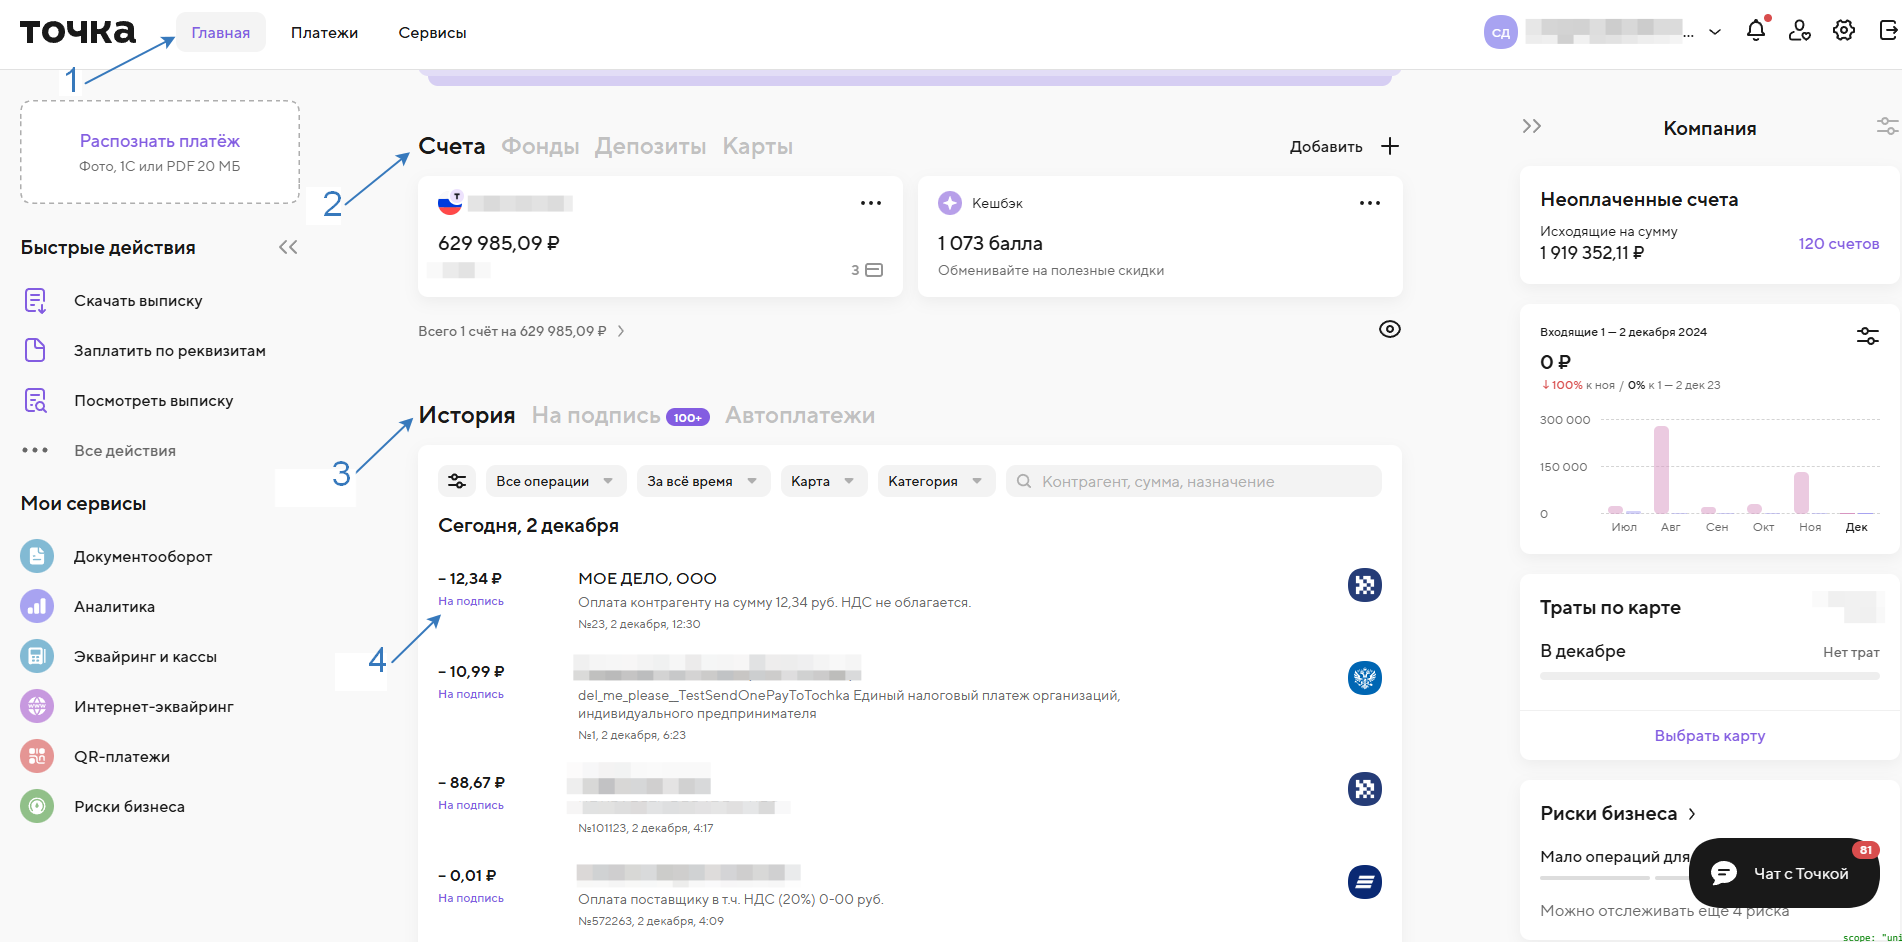
Task: Open the settings gear in header
Action: coord(1843,31)
